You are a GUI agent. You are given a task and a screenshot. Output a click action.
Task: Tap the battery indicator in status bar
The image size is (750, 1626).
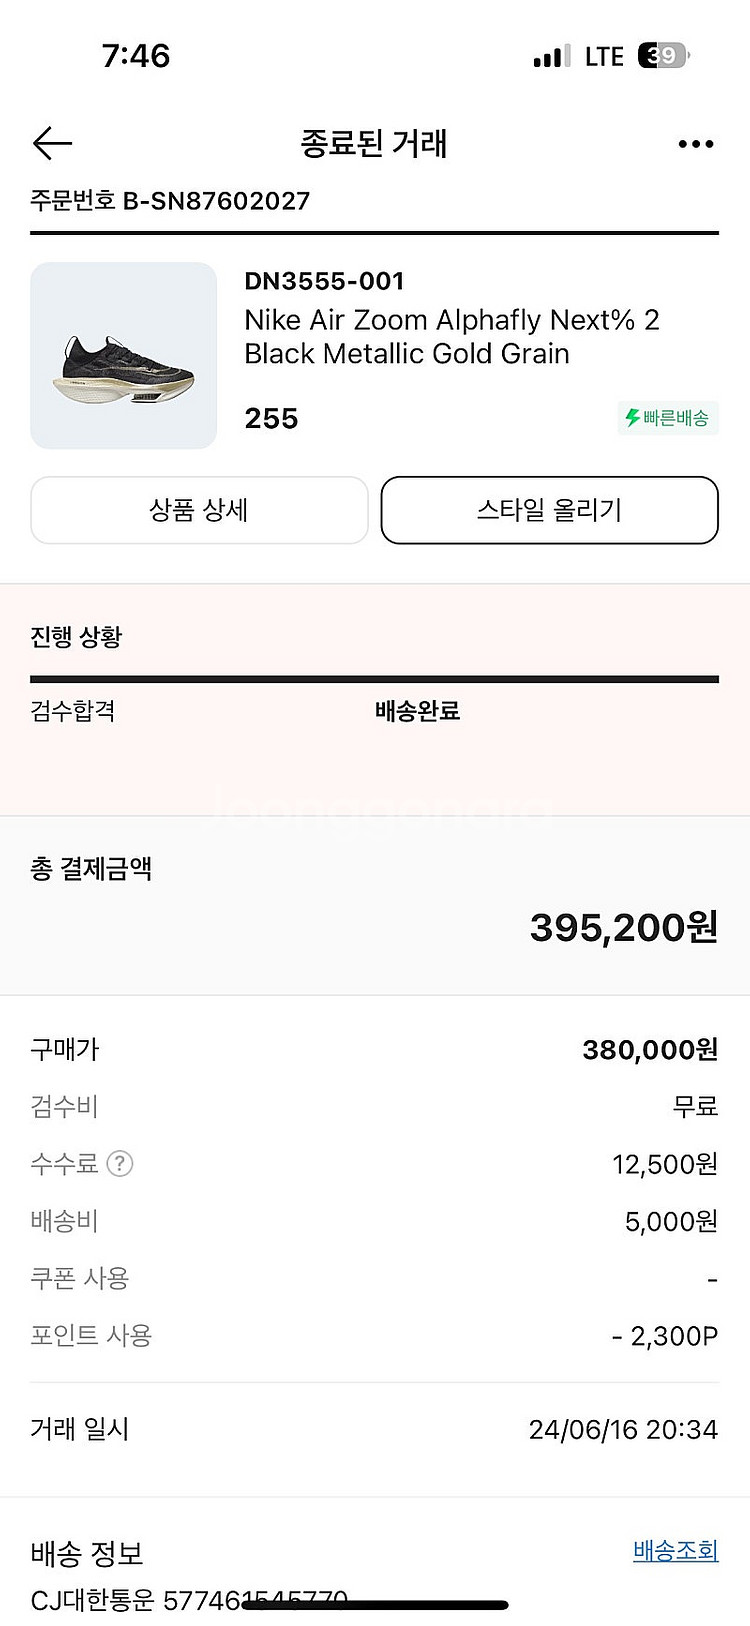tap(663, 56)
